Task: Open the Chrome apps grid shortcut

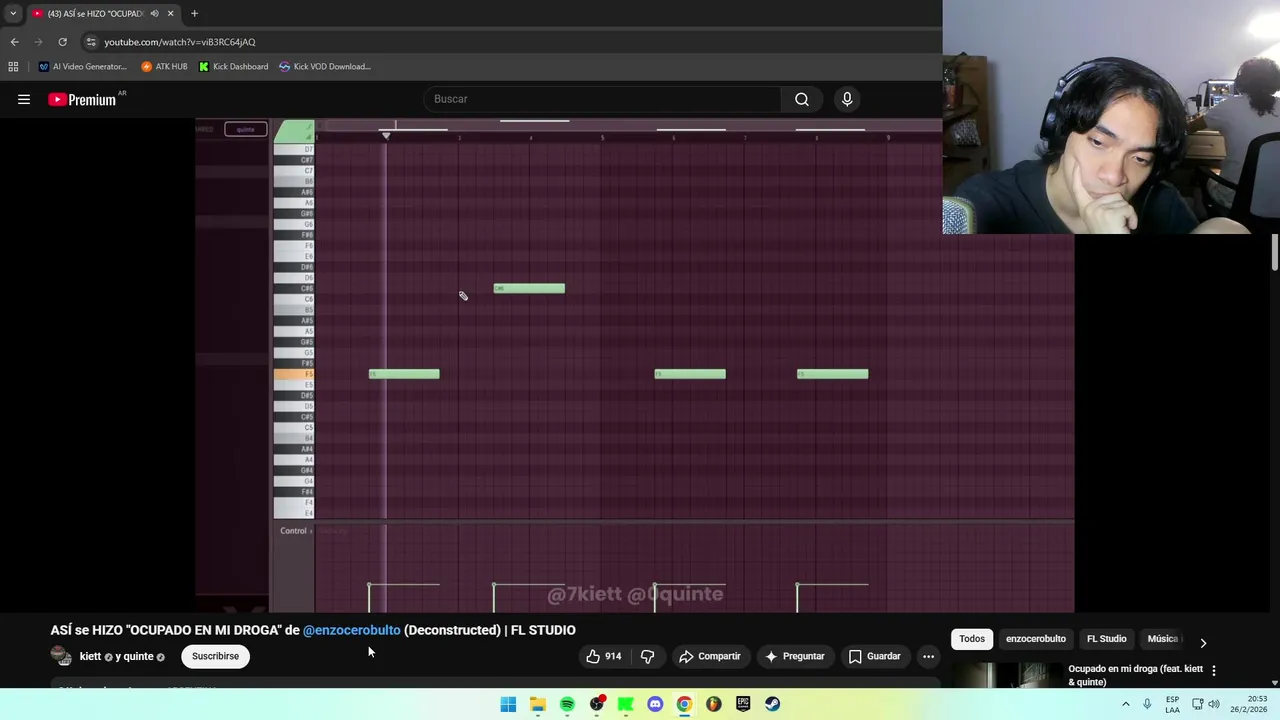Action: [x=13, y=67]
